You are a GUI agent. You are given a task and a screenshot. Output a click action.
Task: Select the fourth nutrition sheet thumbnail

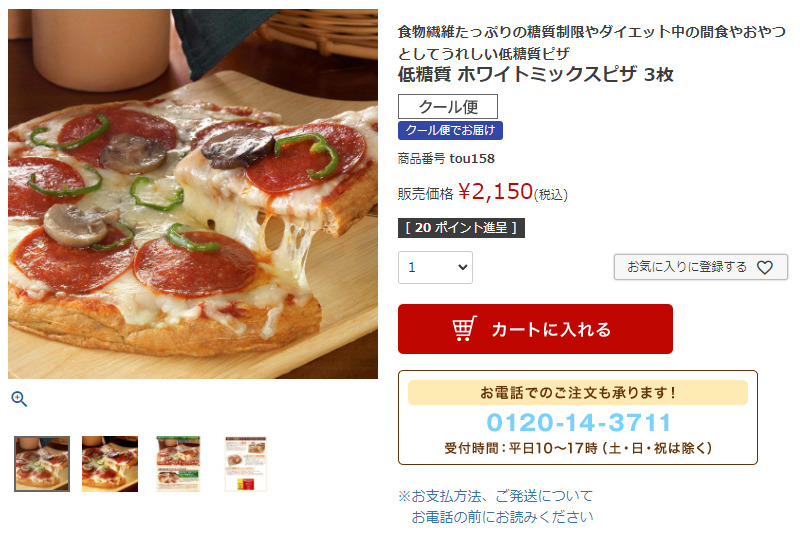click(246, 464)
